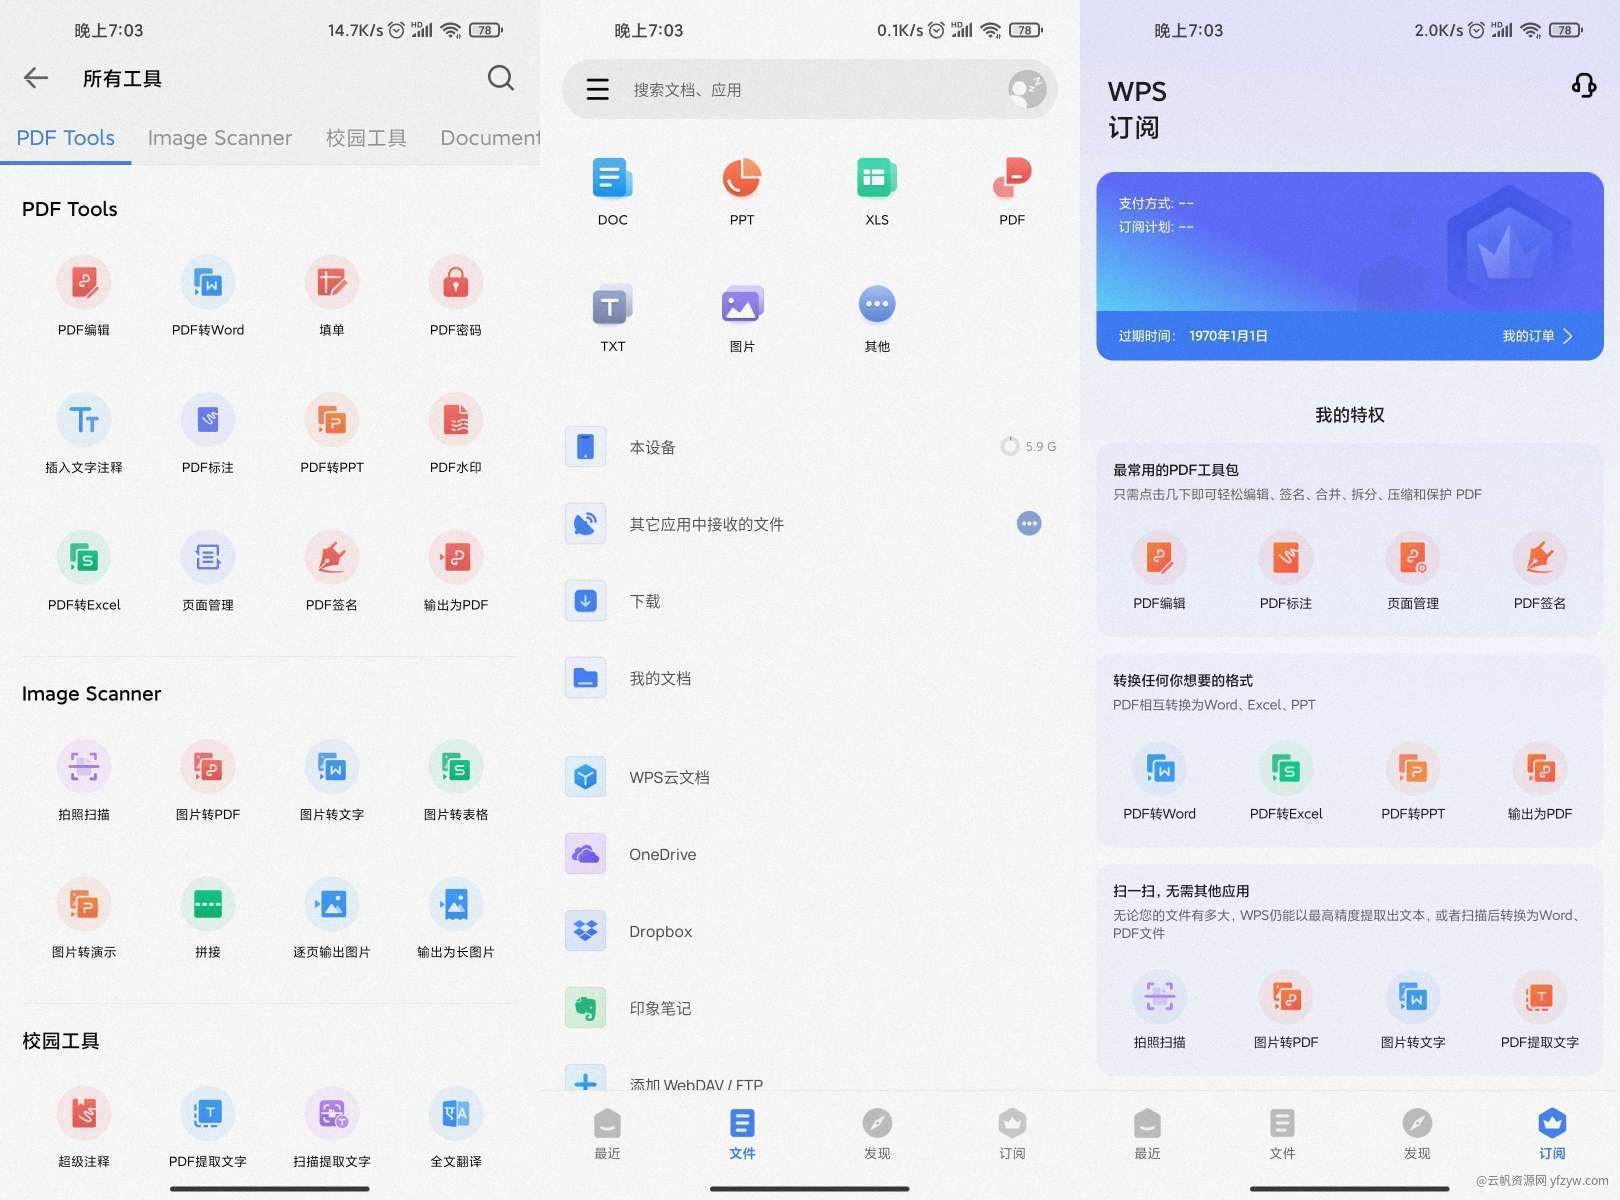Viewport: 1620px width, 1200px height.
Task: Open the 全文翻译 translation tool
Action: 456,1127
